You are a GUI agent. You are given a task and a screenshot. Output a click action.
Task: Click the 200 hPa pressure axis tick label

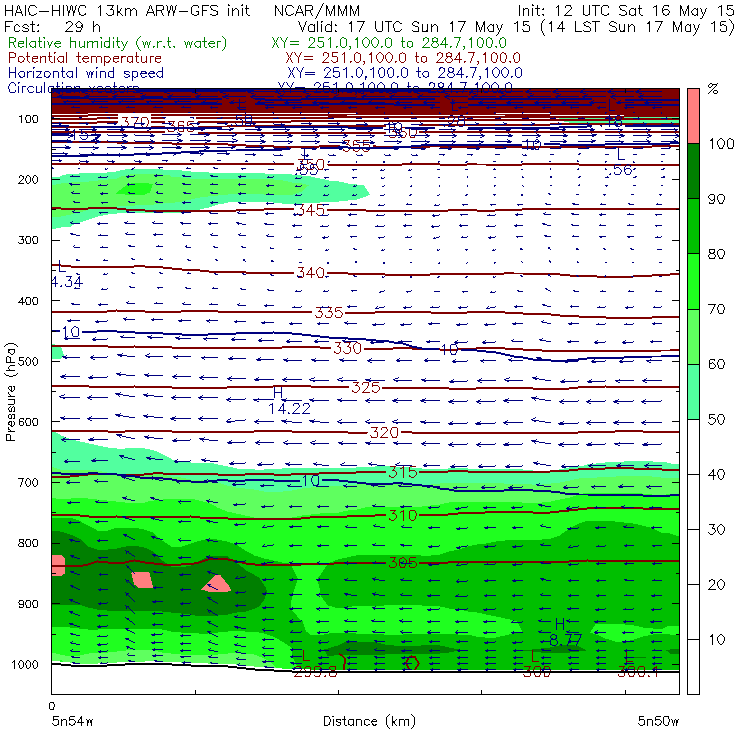pyautogui.click(x=28, y=180)
